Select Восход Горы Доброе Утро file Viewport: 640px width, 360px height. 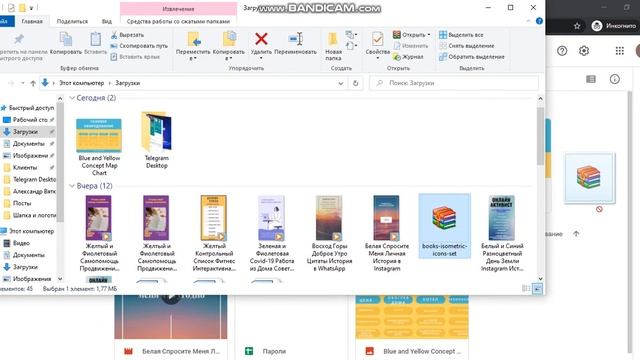[x=329, y=233]
